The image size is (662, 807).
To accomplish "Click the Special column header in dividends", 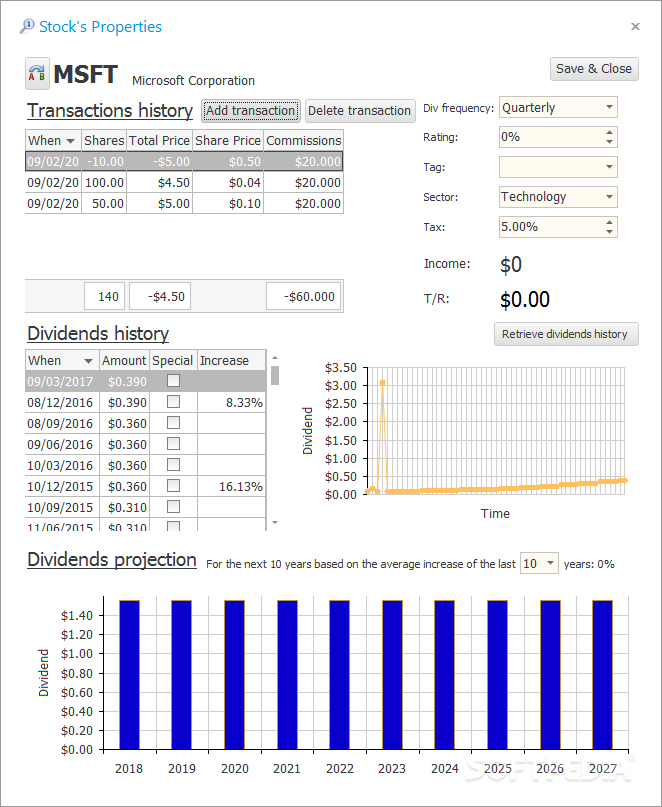I will [173, 360].
